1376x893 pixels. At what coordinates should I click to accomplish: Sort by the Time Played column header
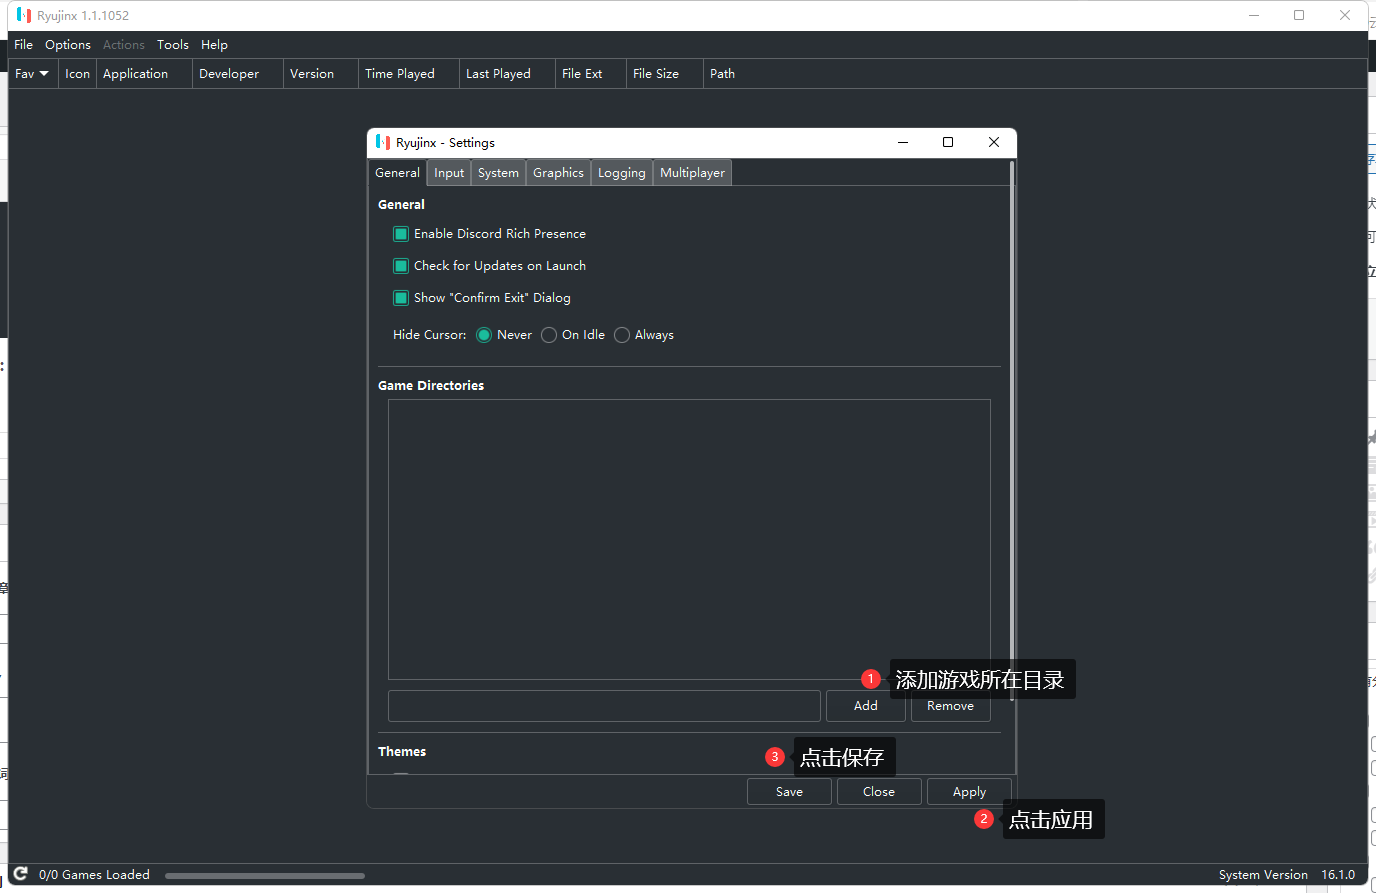409,74
